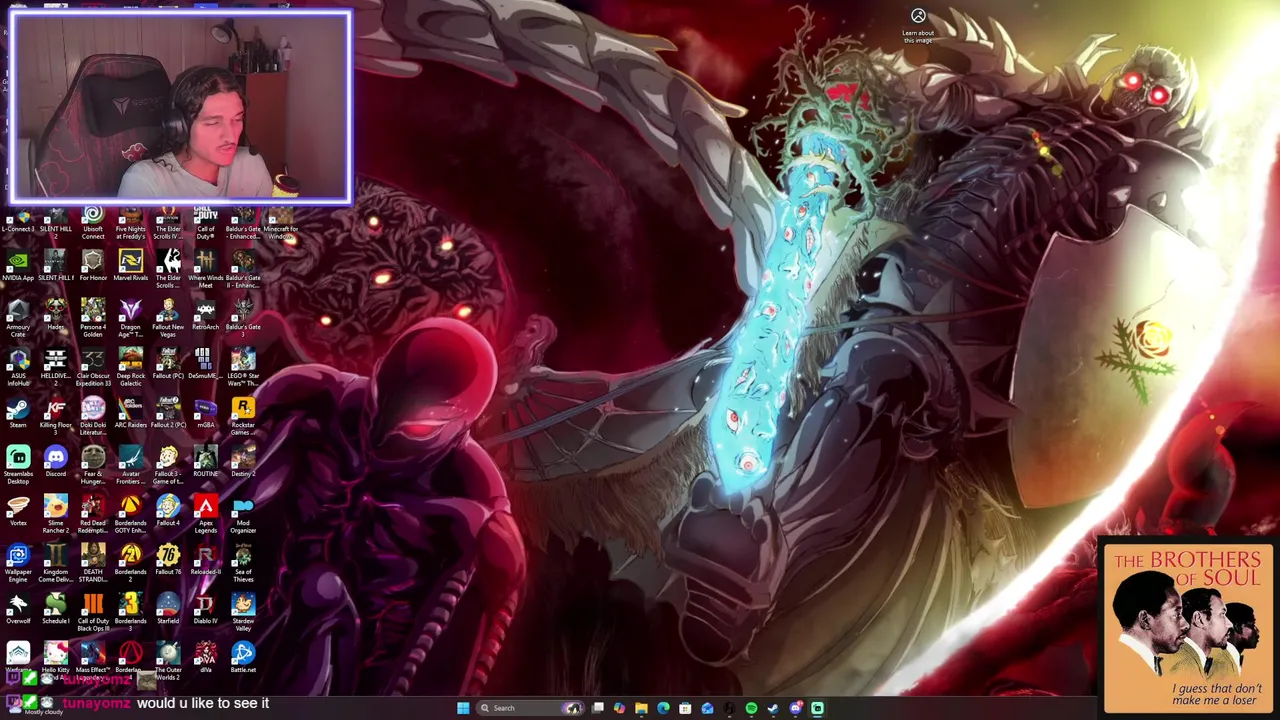Screen dimensions: 1280x720
Task: Launch the Discord desktop shortcut
Action: click(55, 462)
